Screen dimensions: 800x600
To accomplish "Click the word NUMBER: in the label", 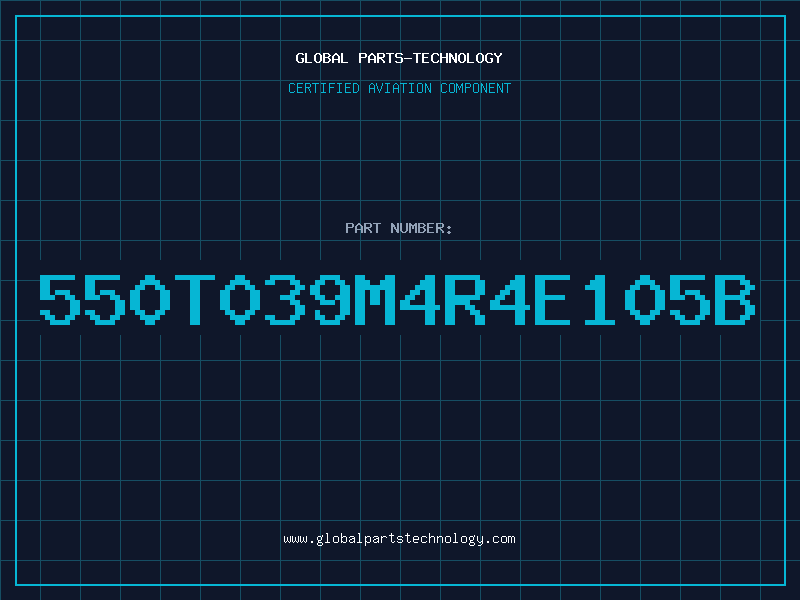I will 421,228.
